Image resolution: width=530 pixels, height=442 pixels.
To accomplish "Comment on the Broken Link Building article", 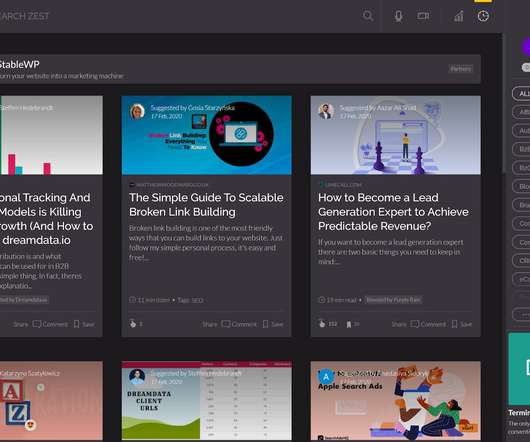I will (239, 324).
